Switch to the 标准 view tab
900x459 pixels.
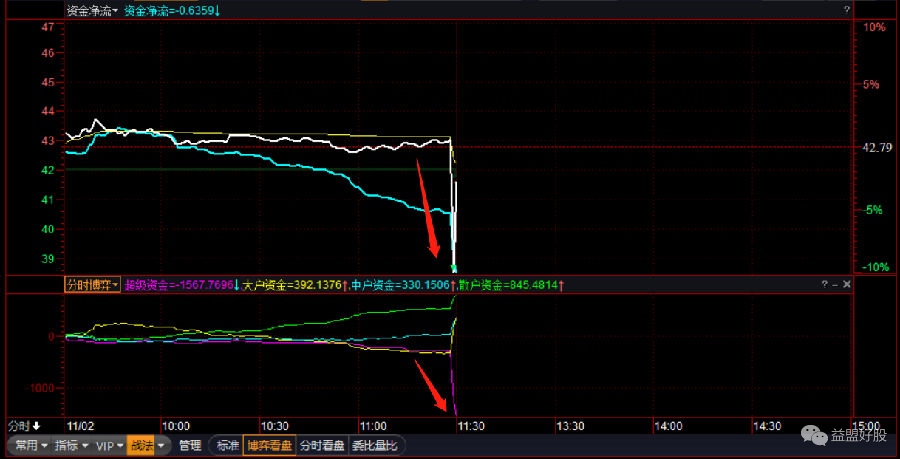tap(228, 445)
